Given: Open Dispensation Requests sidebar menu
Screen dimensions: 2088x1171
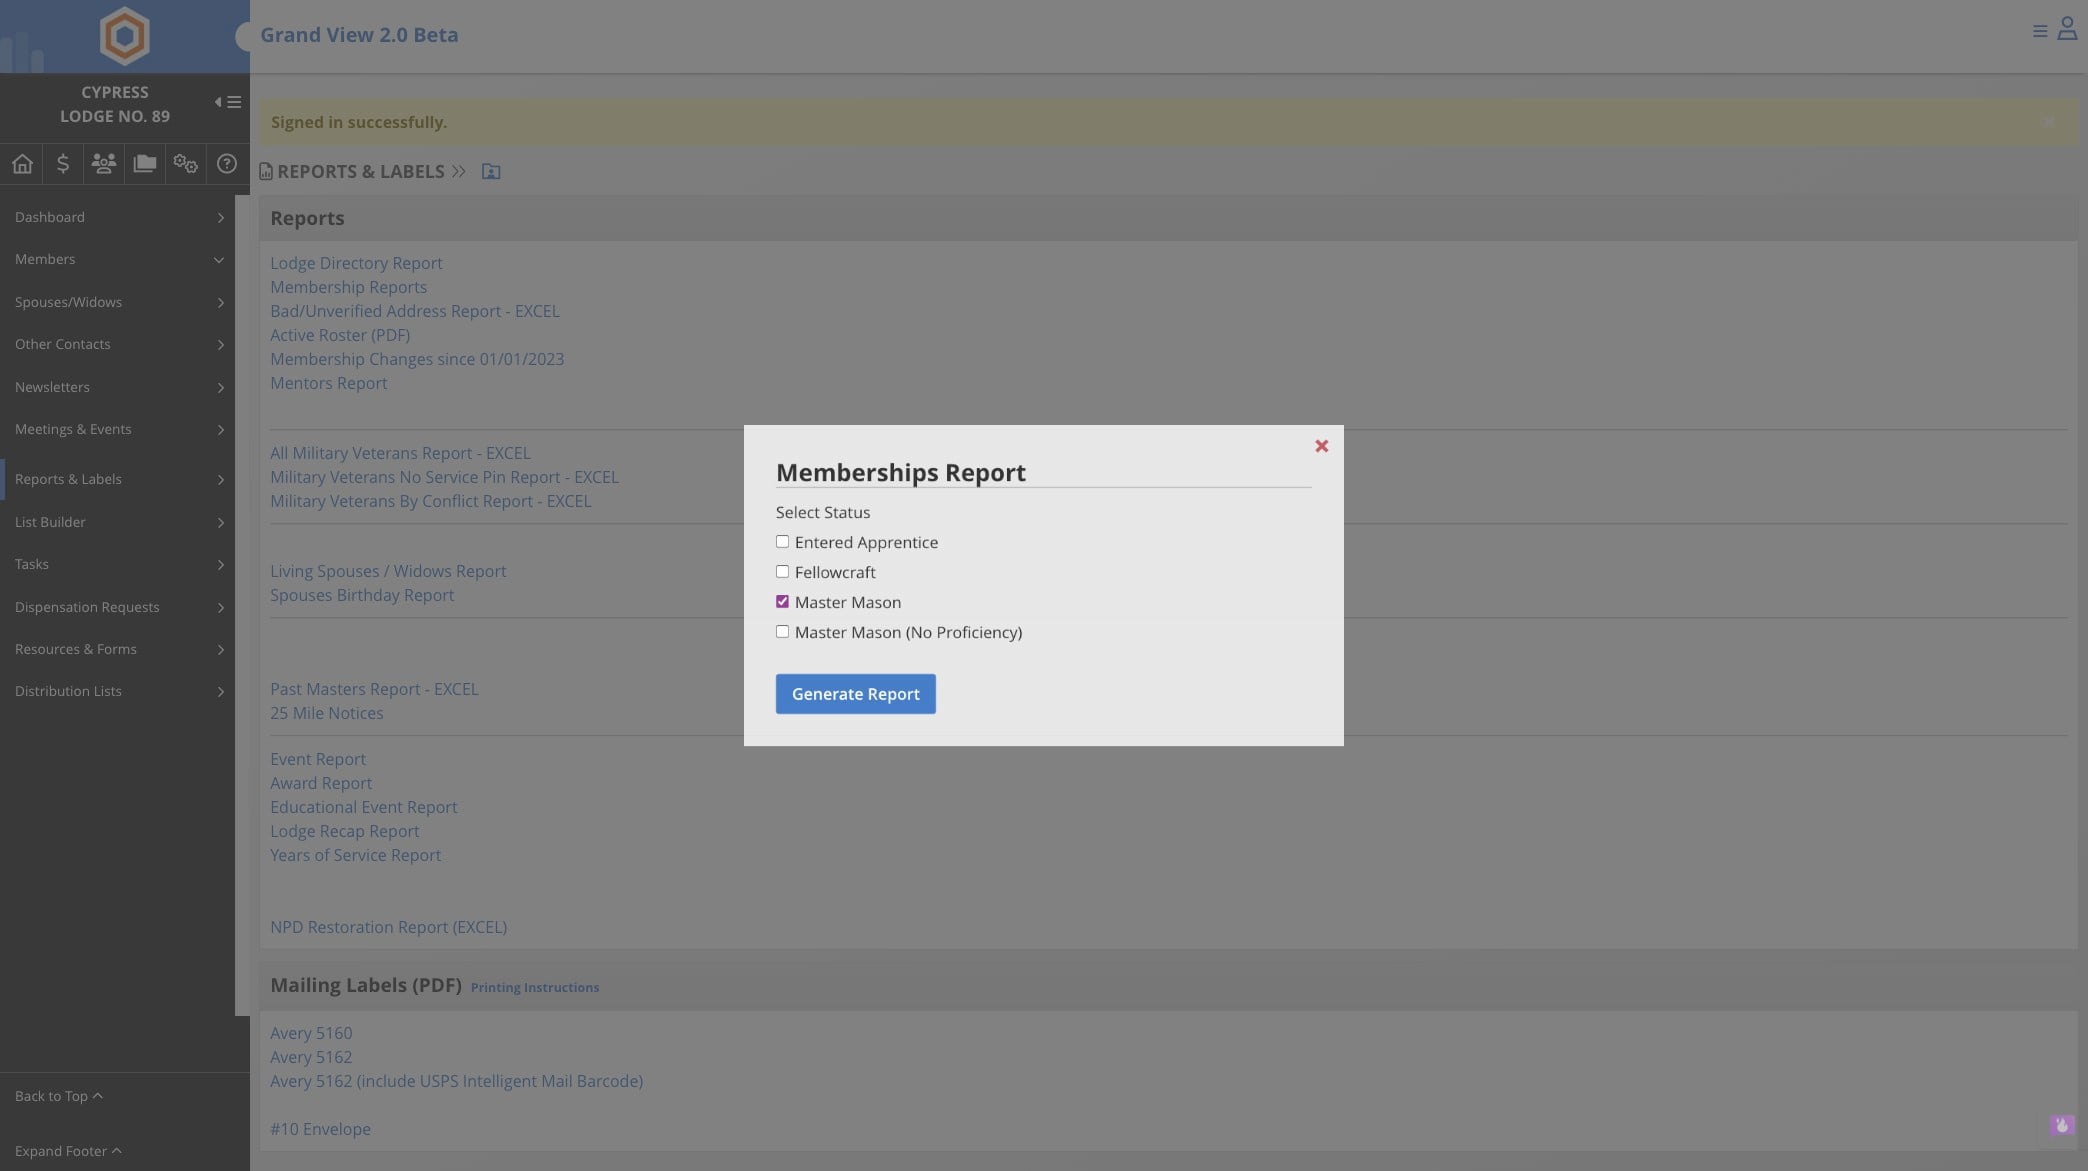Looking at the screenshot, I should point(118,607).
